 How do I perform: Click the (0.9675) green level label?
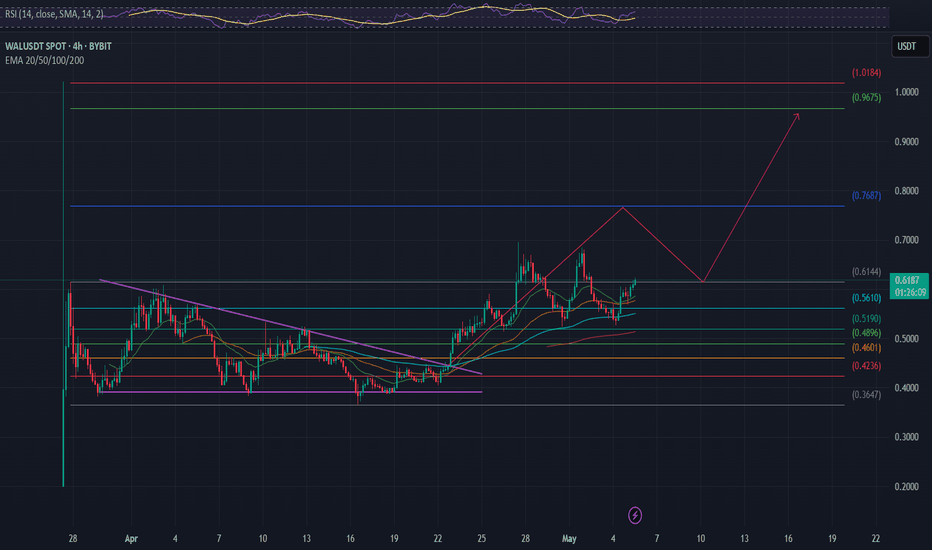[x=866, y=97]
